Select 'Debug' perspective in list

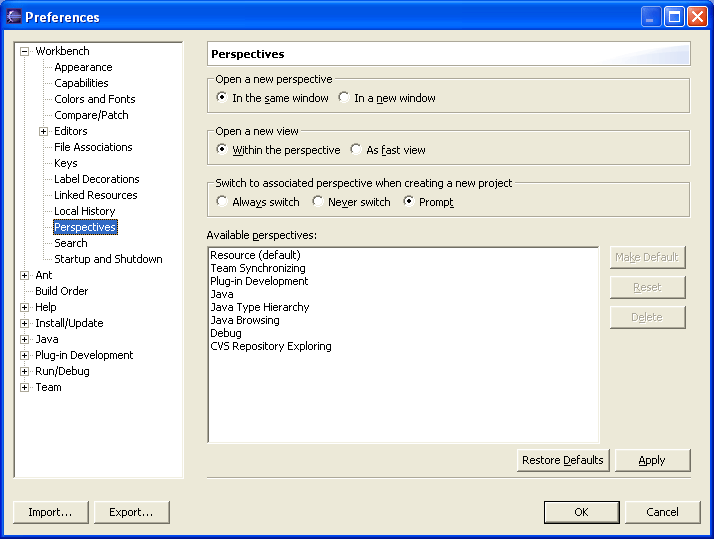(226, 333)
